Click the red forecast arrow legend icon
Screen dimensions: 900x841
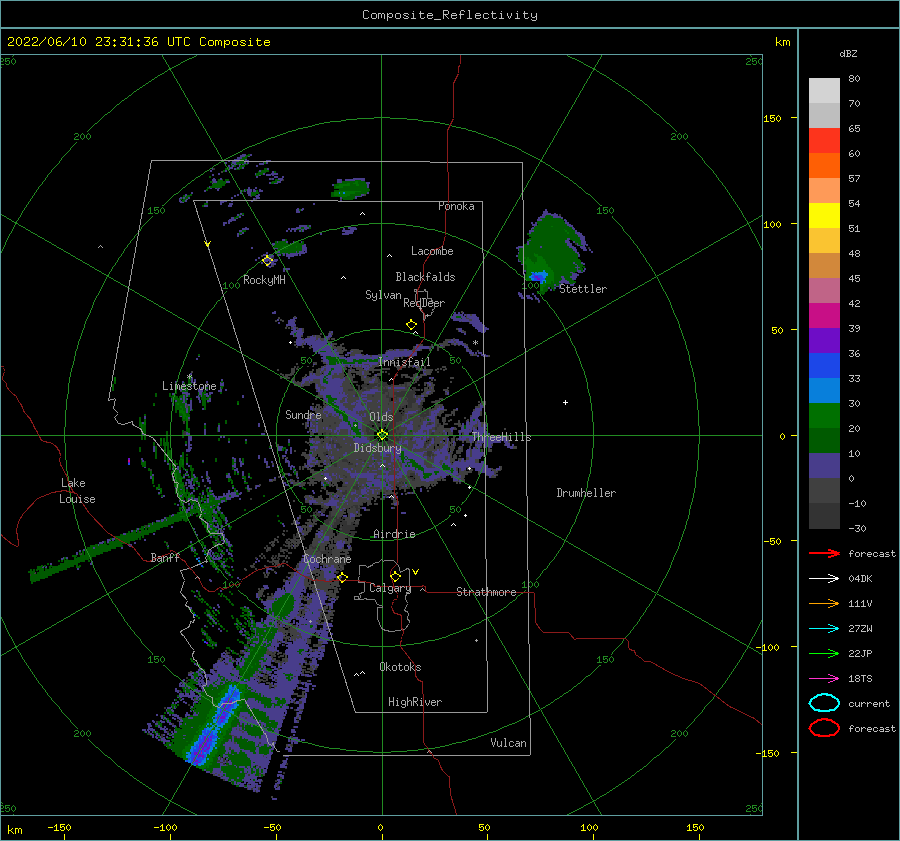click(824, 553)
